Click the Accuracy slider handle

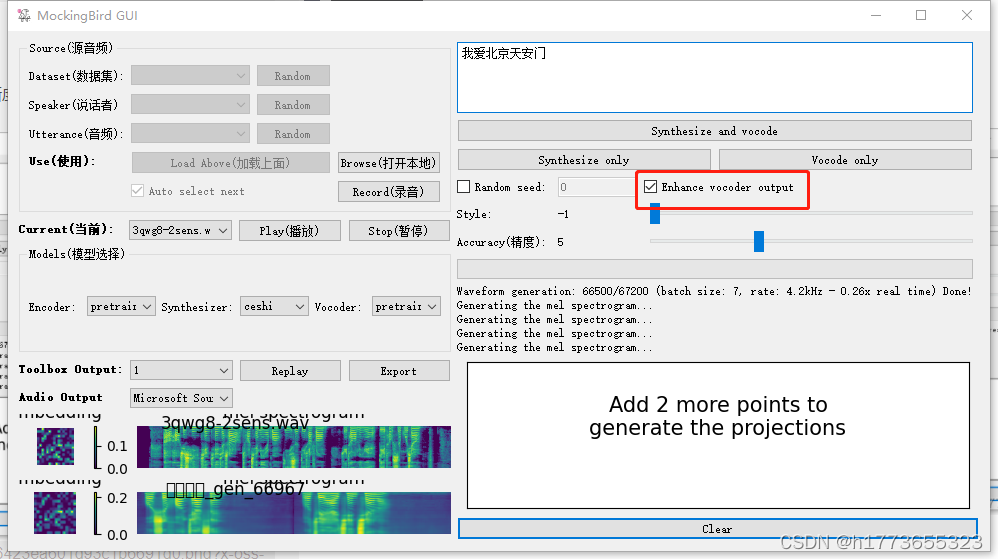click(x=759, y=241)
